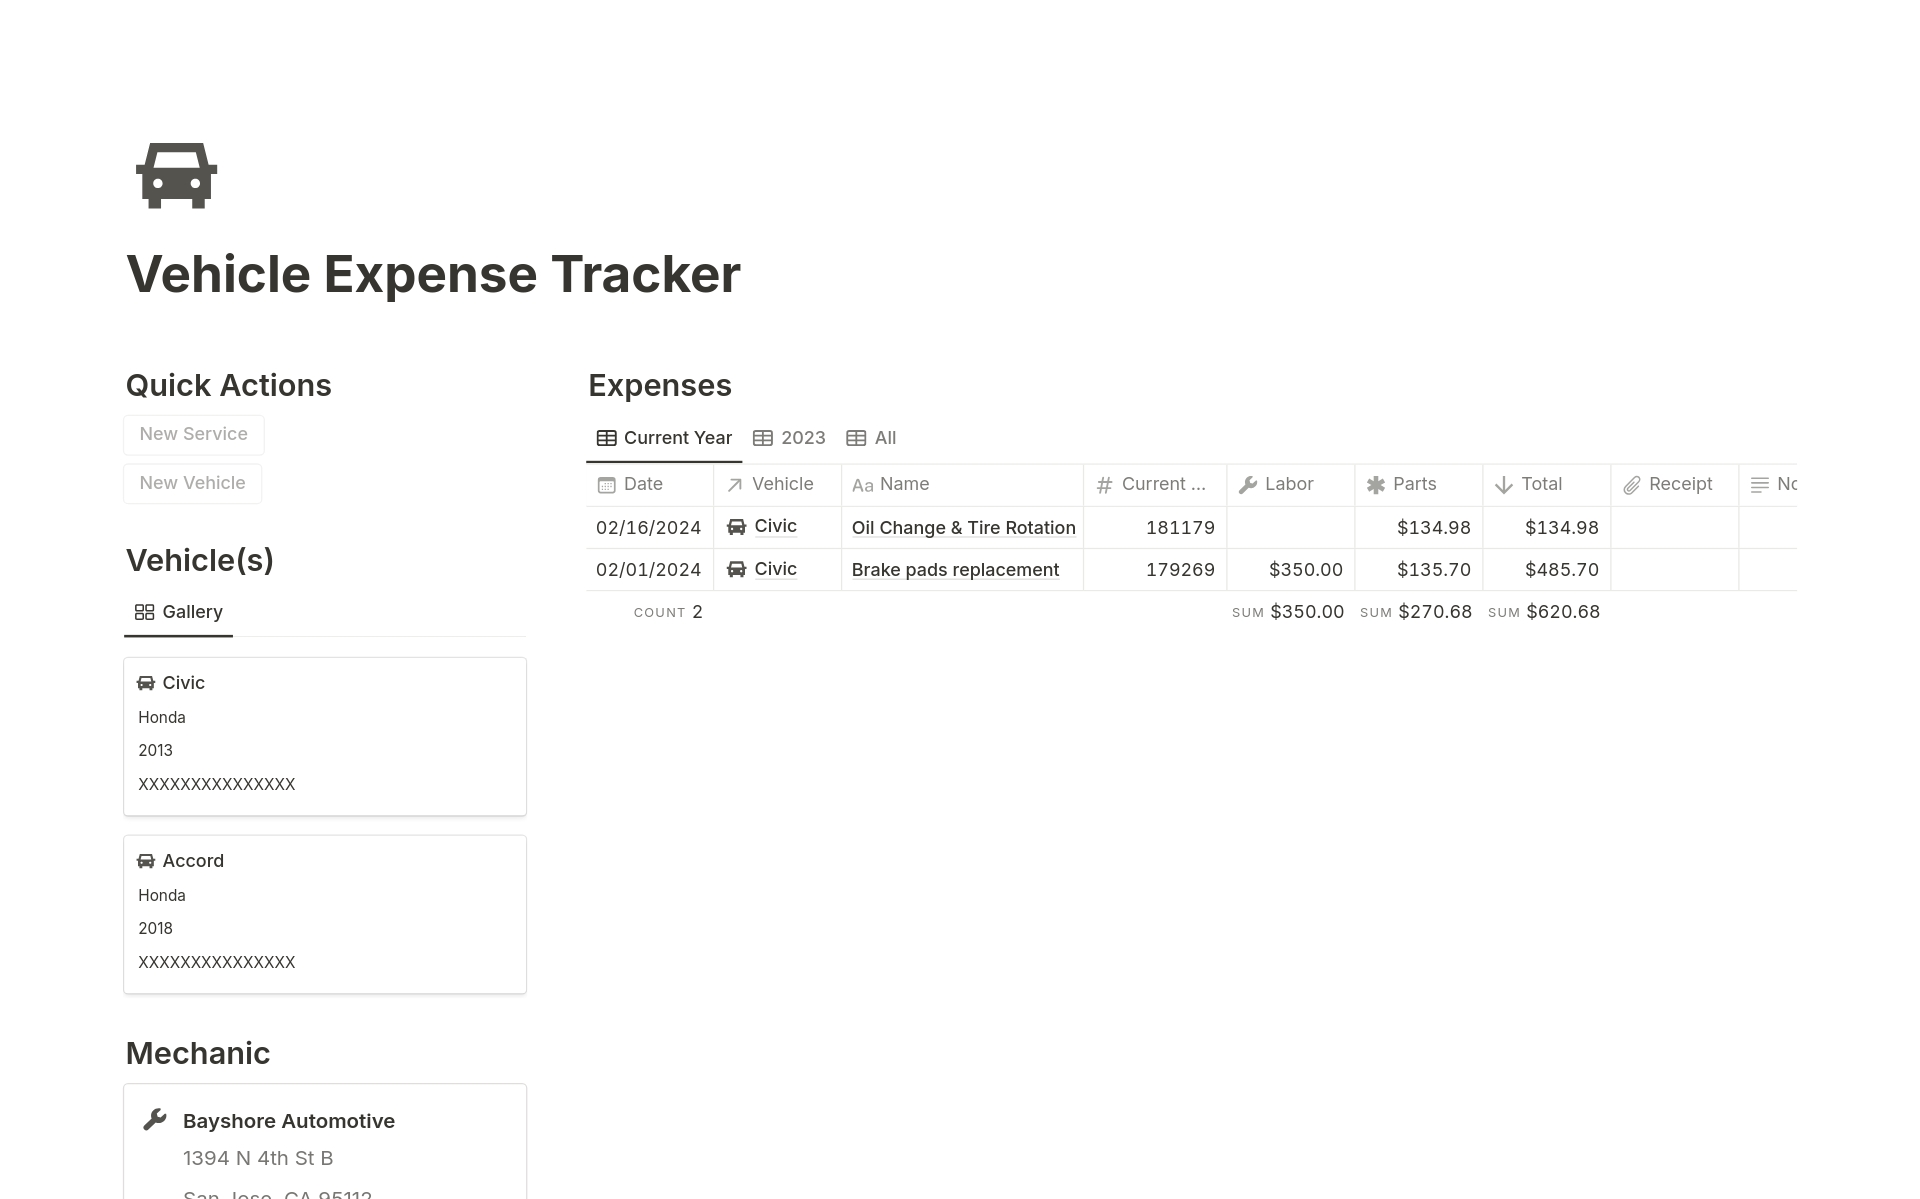Click the car icon on Civic card
Viewport: 1920px width, 1199px height.
click(x=146, y=683)
